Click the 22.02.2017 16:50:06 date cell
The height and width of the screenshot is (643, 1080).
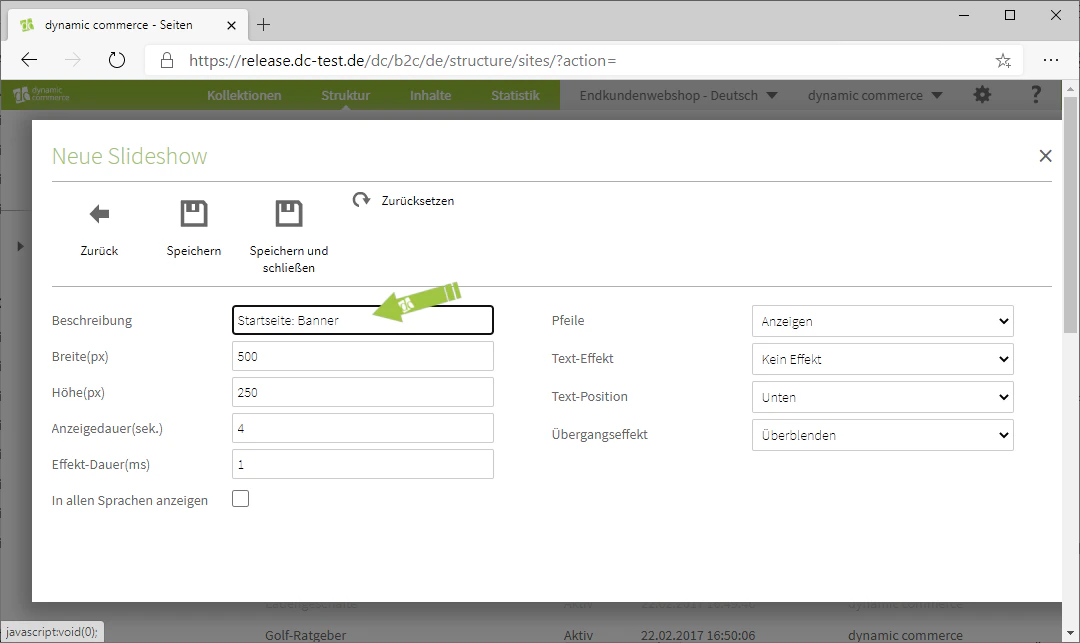(698, 635)
